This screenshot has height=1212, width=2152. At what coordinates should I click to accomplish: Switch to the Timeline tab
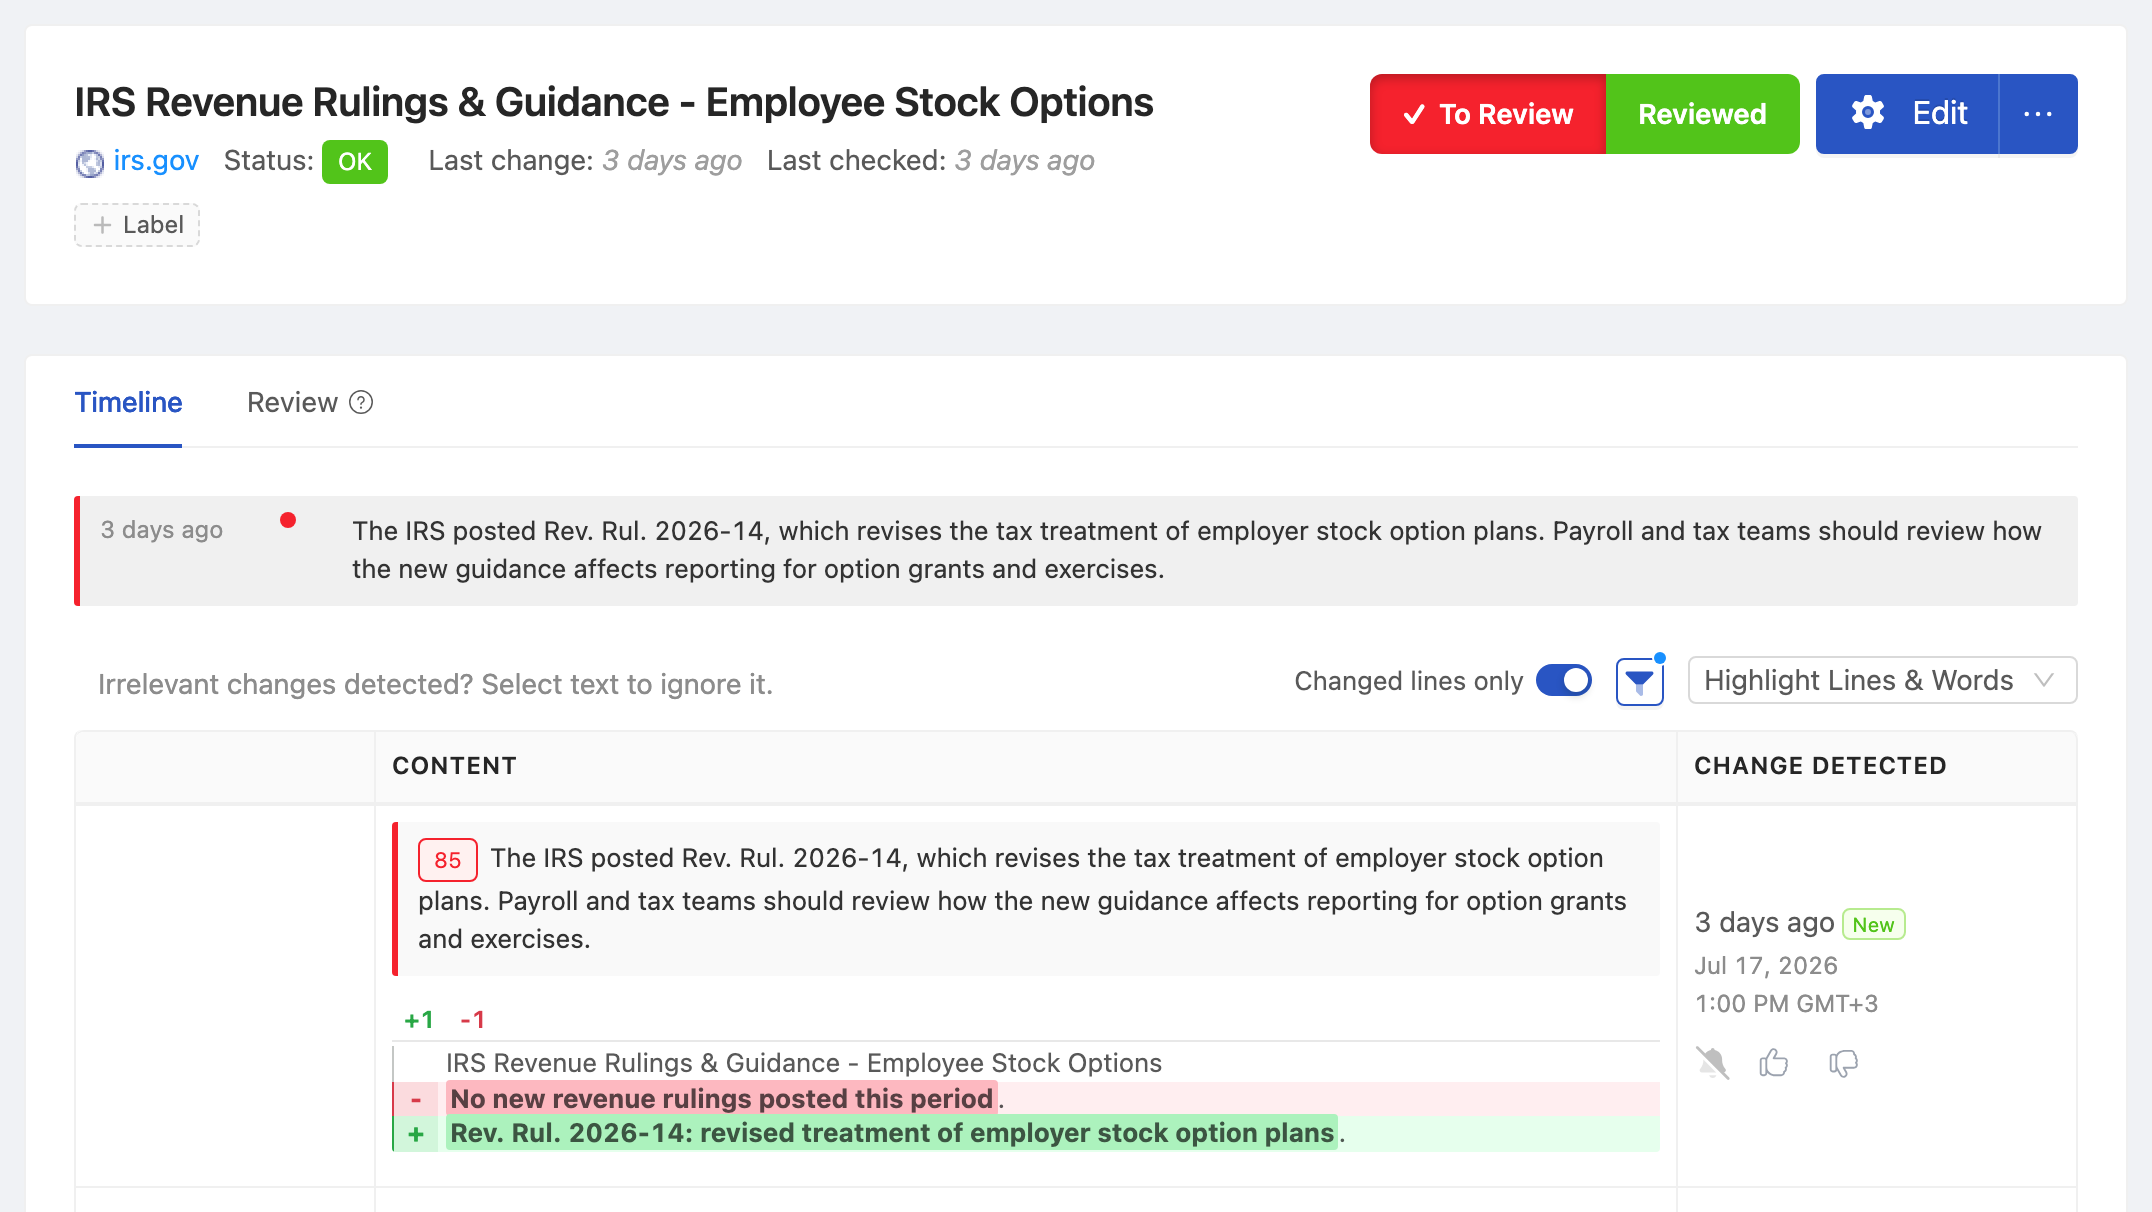pos(128,402)
